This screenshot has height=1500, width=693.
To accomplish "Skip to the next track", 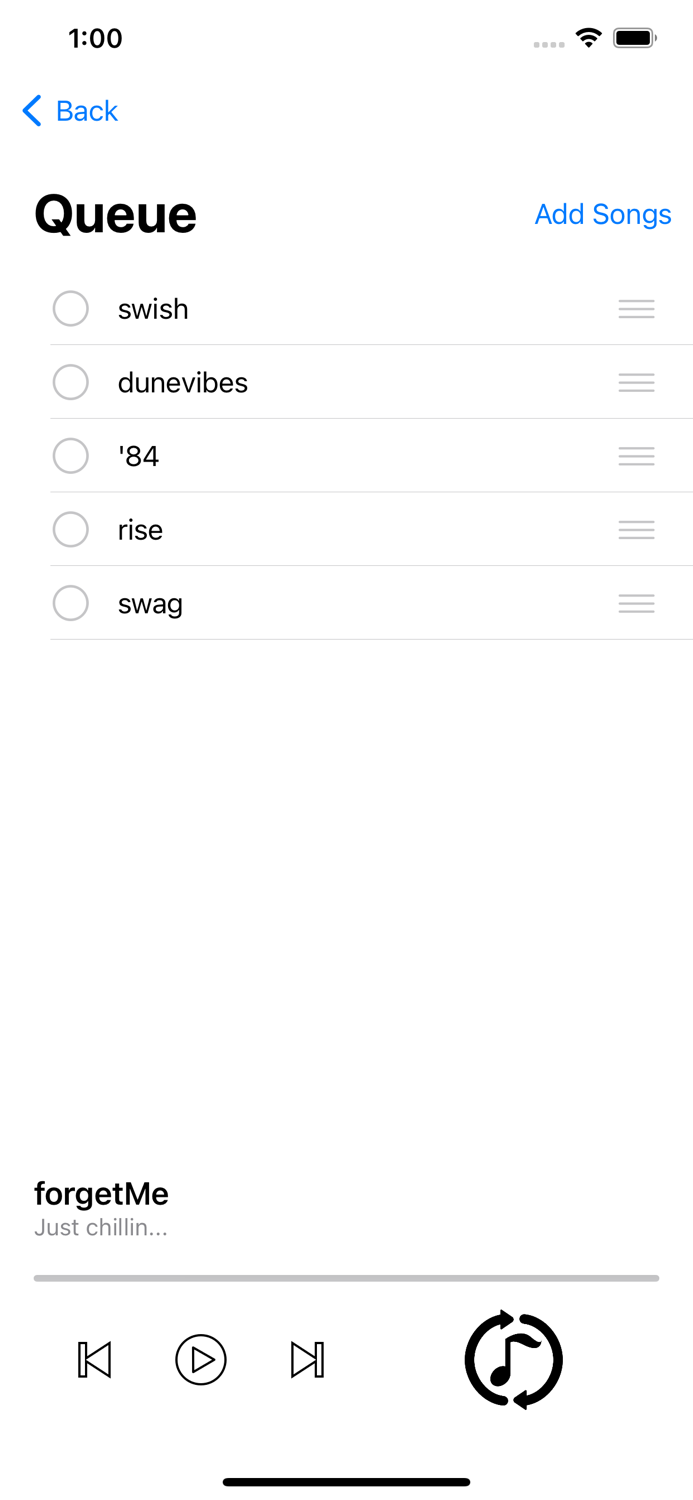I will pyautogui.click(x=307, y=1360).
